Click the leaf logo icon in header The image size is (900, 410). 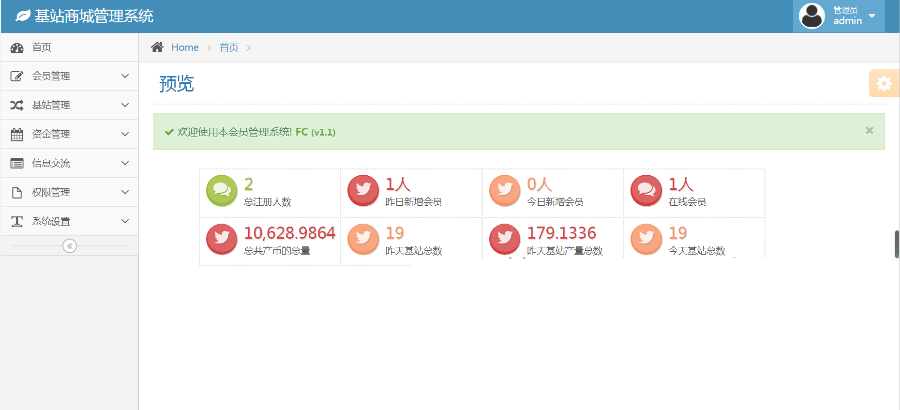(23, 16)
